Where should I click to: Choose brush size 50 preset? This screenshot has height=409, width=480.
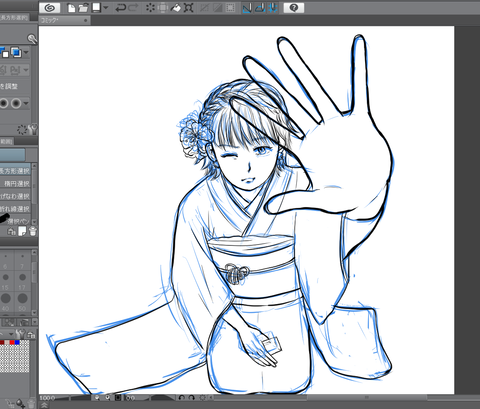[22, 301]
